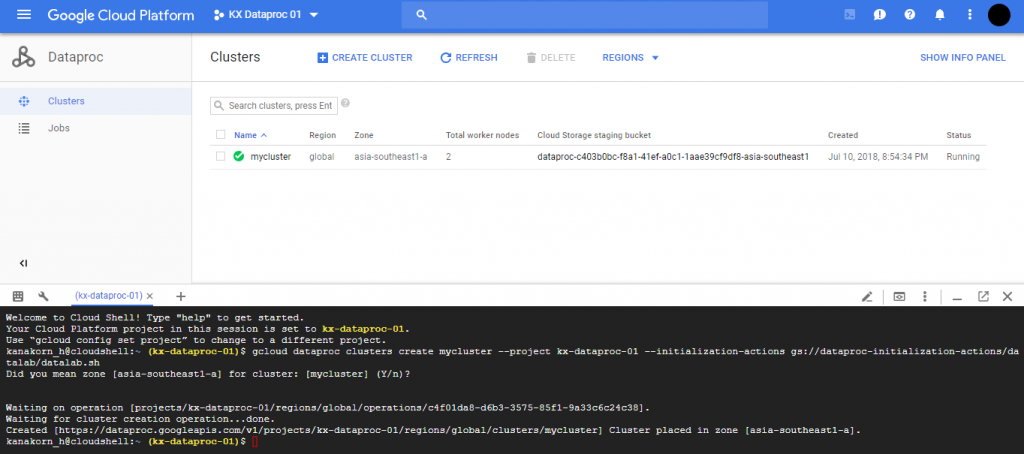Click the CREATE CLUSTER button
This screenshot has height=454, width=1024.
(364, 57)
